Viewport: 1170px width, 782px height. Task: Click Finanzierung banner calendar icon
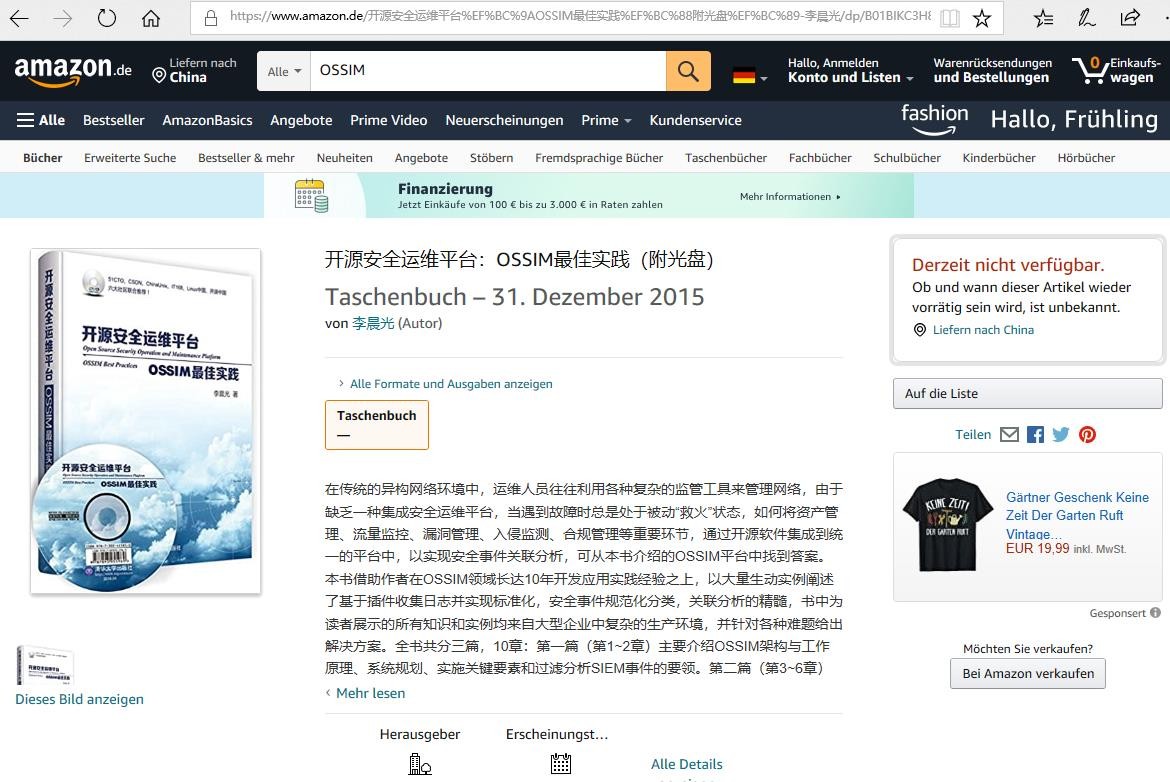pyautogui.click(x=311, y=196)
